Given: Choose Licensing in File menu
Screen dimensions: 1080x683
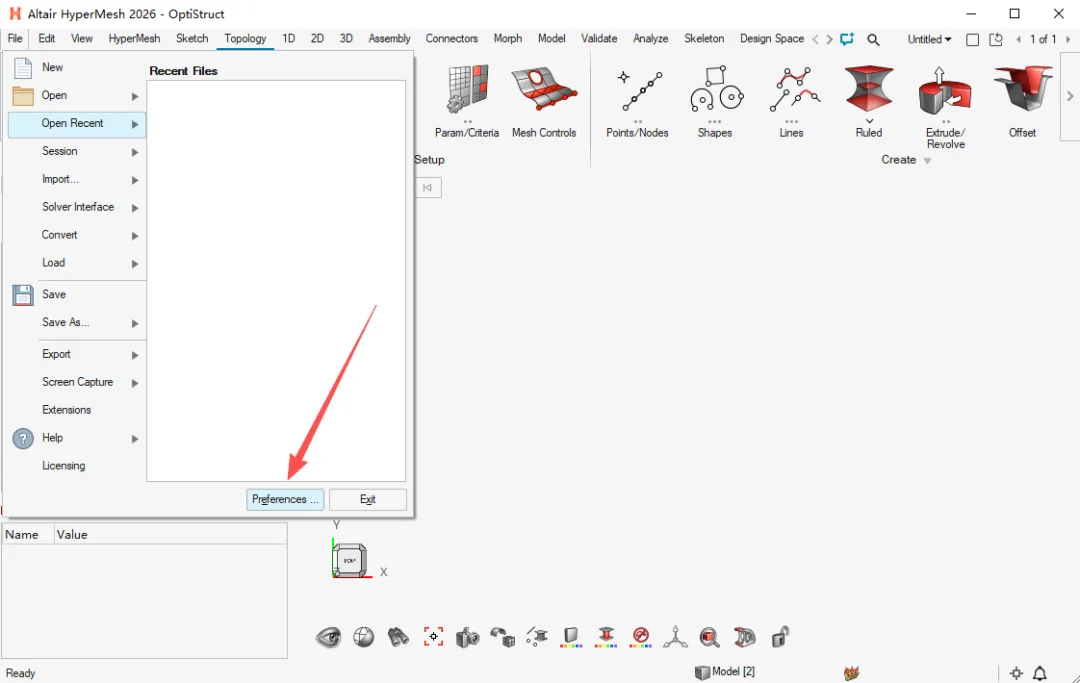Looking at the screenshot, I should click(63, 465).
